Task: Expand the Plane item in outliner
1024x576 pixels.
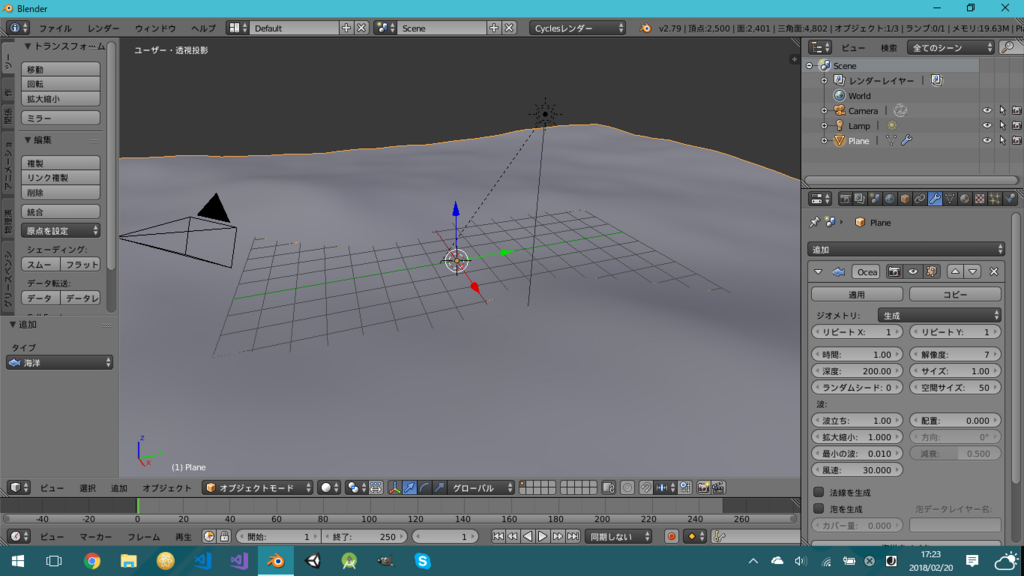Action: coord(824,140)
